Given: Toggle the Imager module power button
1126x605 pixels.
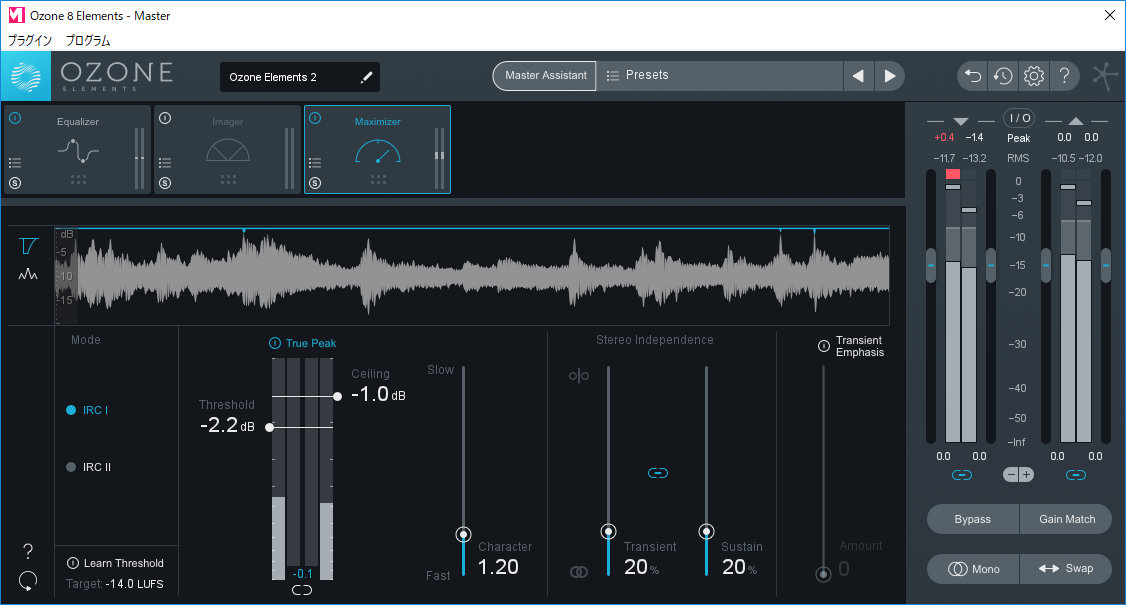Looking at the screenshot, I should [165, 118].
